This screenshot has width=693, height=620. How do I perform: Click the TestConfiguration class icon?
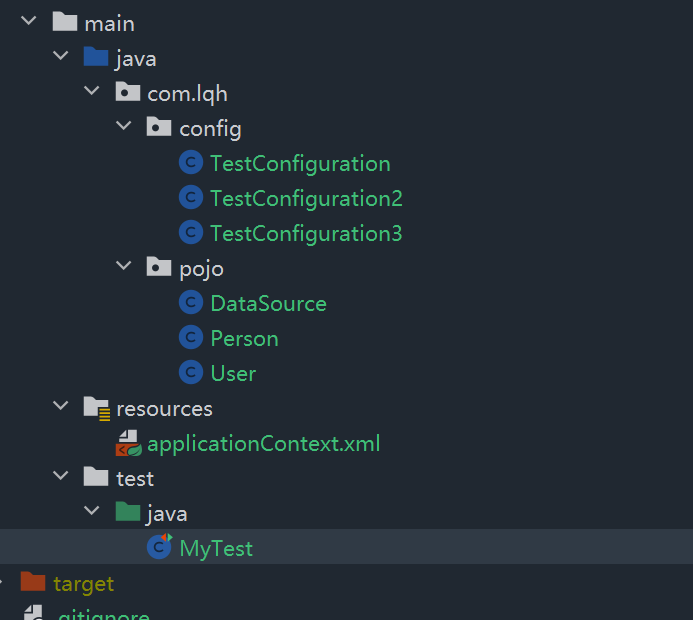tap(191, 163)
